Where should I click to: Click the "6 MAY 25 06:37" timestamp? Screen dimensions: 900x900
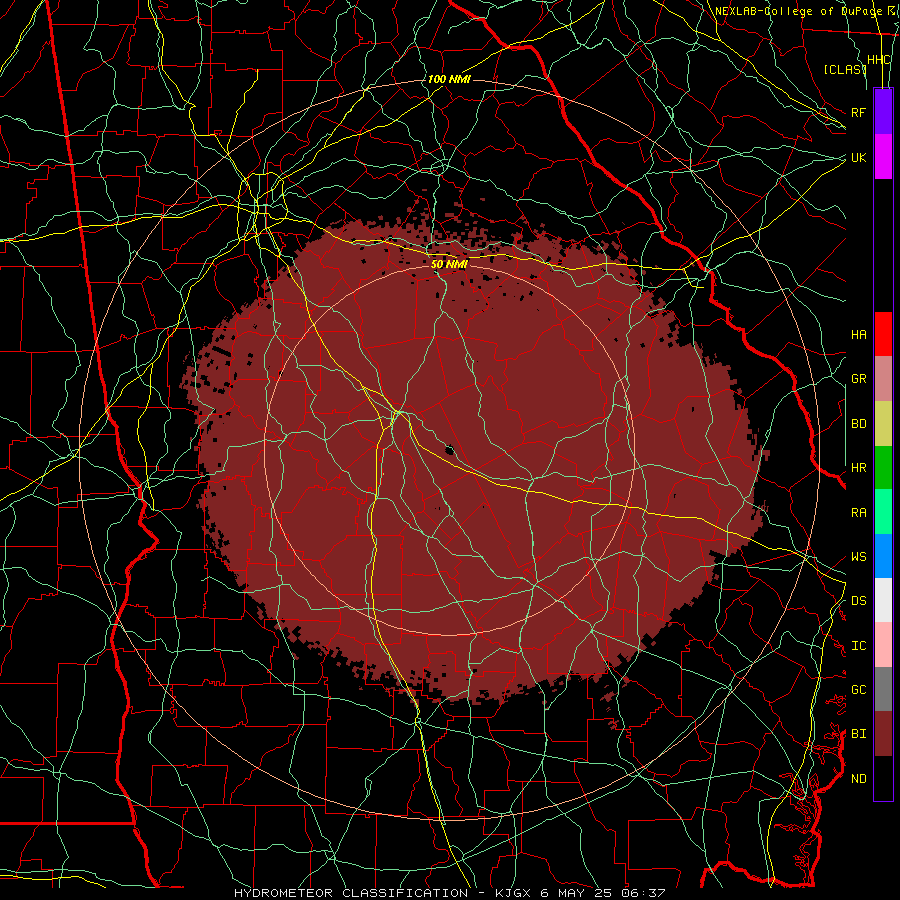pos(602,893)
